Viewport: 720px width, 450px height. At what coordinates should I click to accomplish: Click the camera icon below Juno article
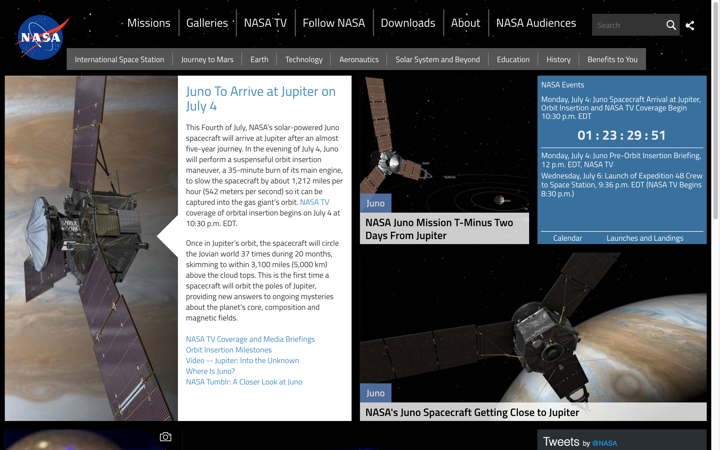pyautogui.click(x=165, y=437)
